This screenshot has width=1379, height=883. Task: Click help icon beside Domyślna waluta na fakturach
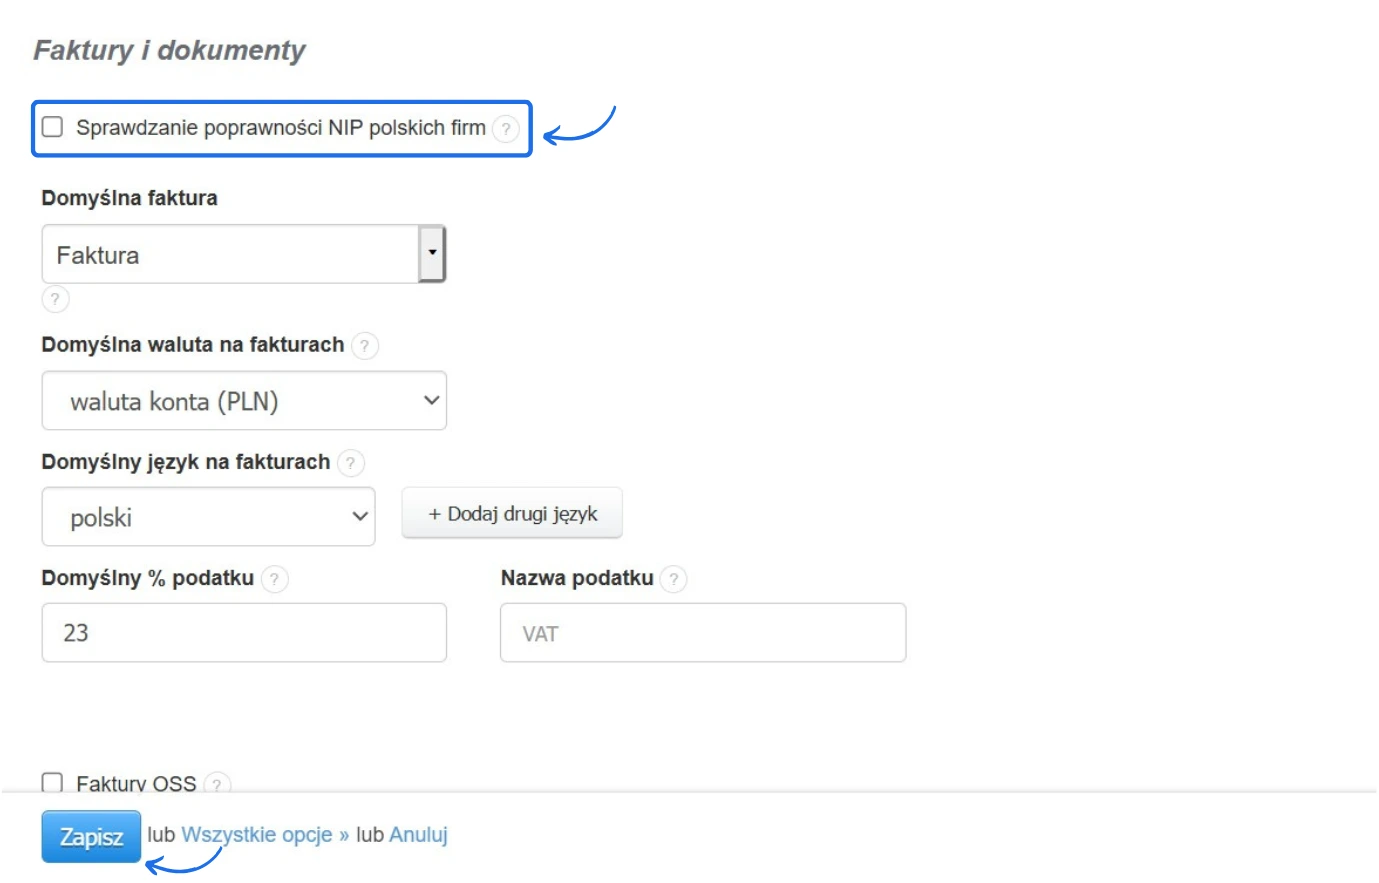365,346
